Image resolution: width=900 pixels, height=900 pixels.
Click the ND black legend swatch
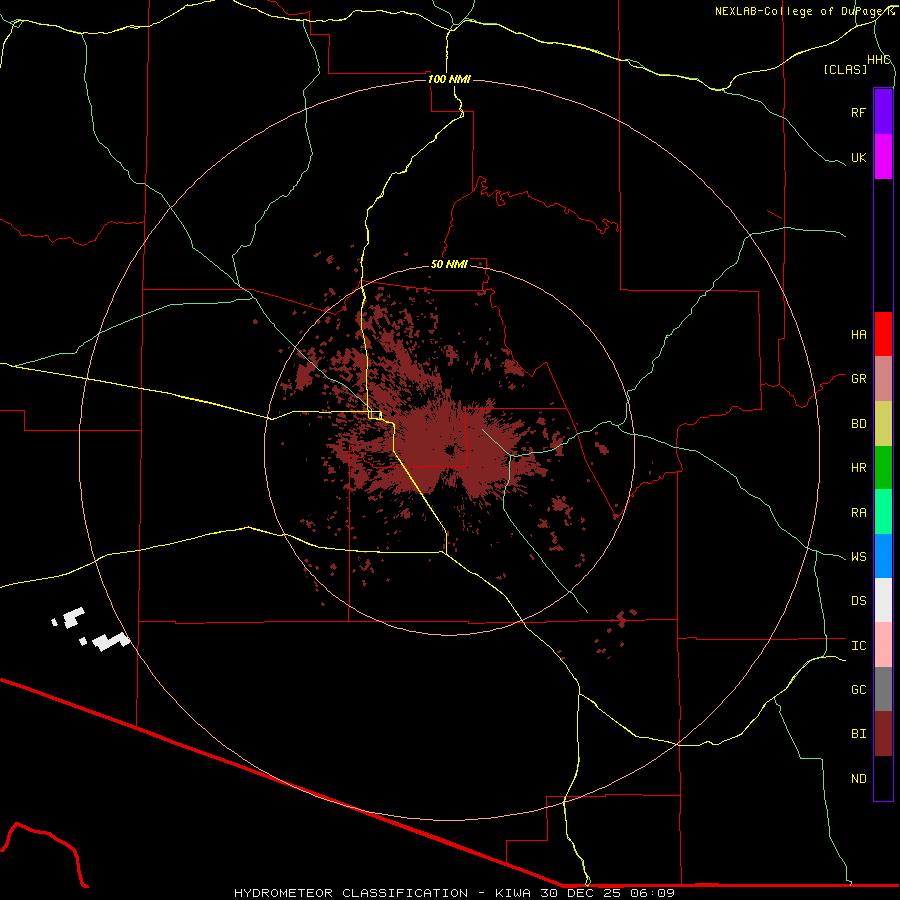coord(883,778)
